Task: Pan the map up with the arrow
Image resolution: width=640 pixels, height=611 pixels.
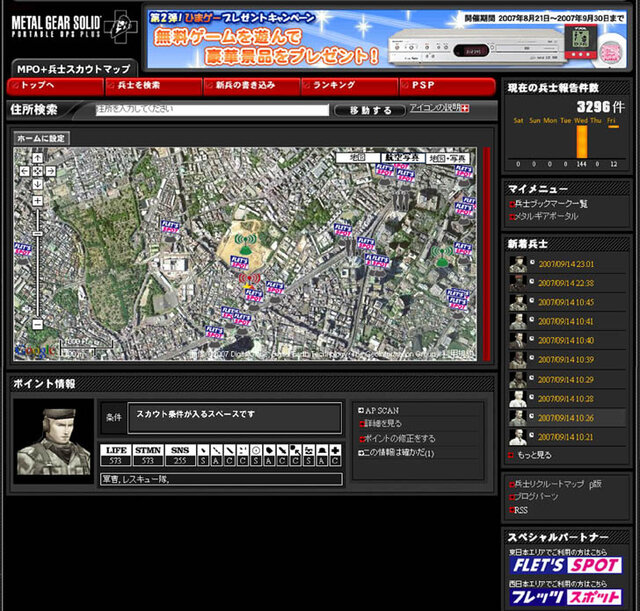Action: click(x=38, y=158)
